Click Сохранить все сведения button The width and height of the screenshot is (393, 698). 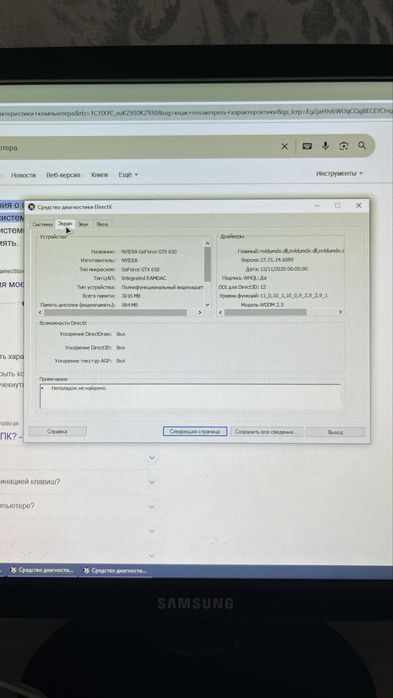tap(267, 432)
